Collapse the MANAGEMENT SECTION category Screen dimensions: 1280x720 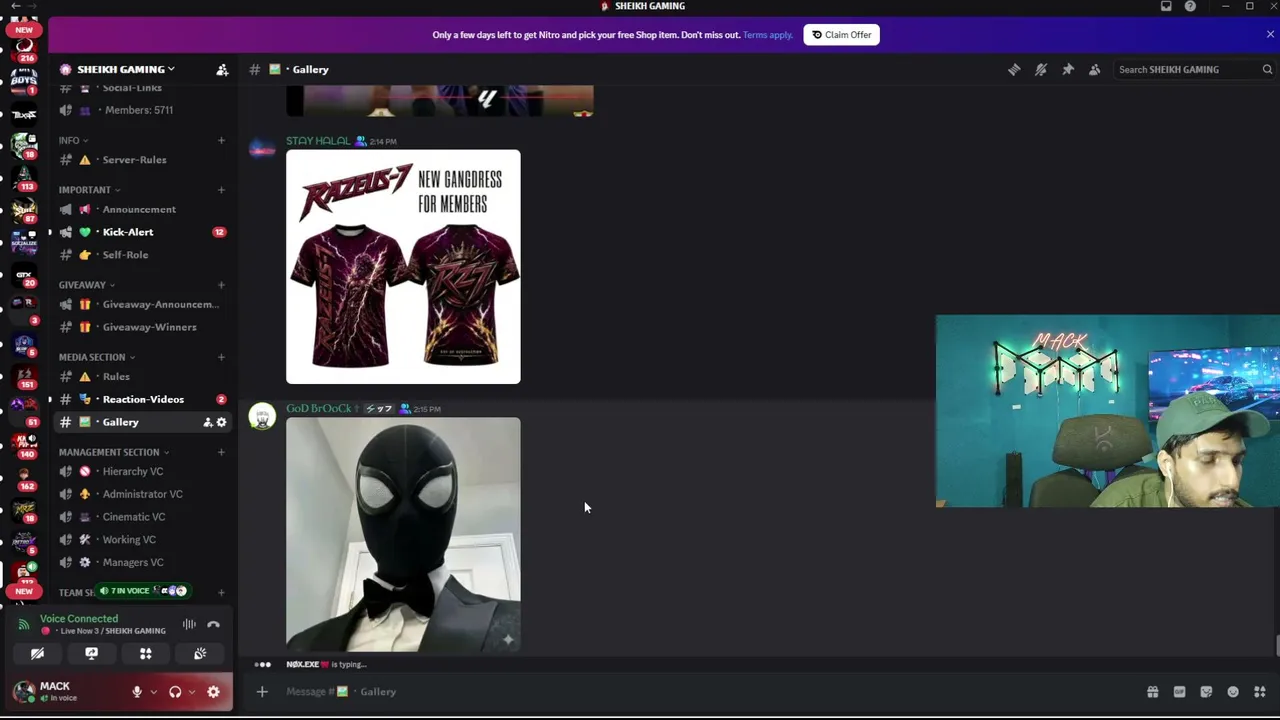(113, 452)
